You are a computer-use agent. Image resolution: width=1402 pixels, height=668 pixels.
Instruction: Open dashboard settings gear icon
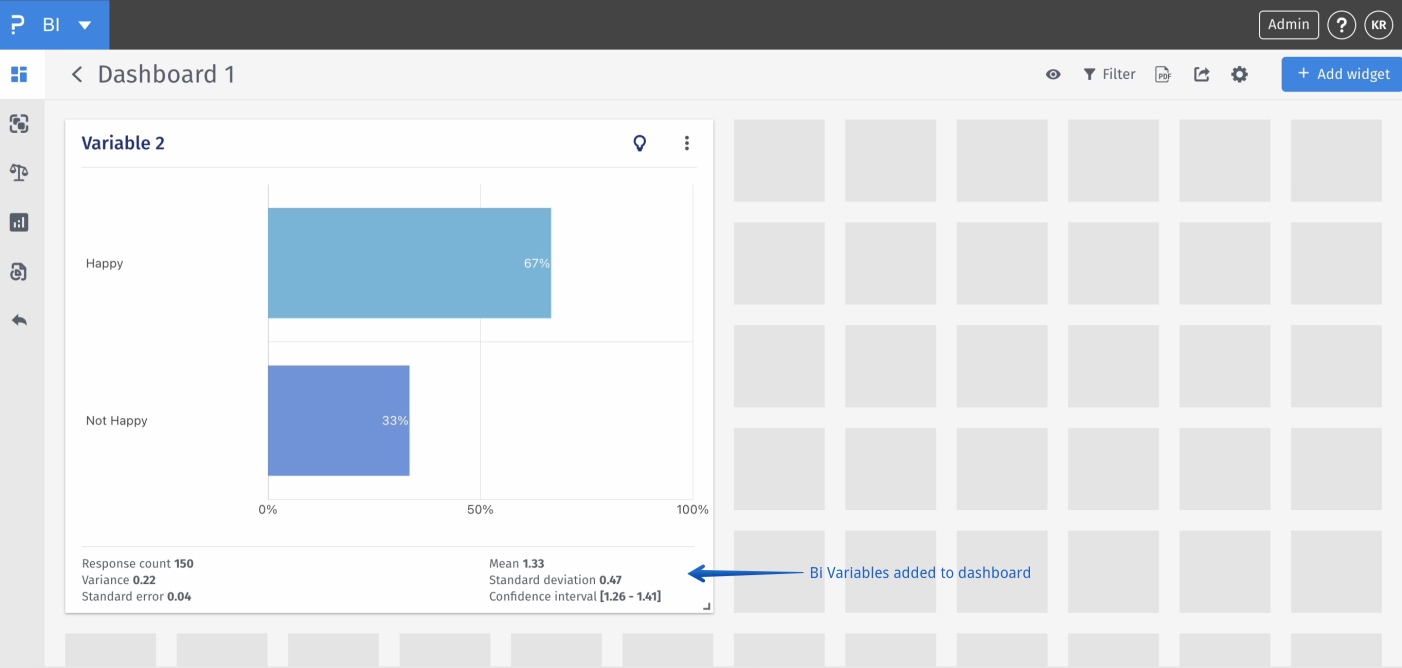[x=1240, y=74]
